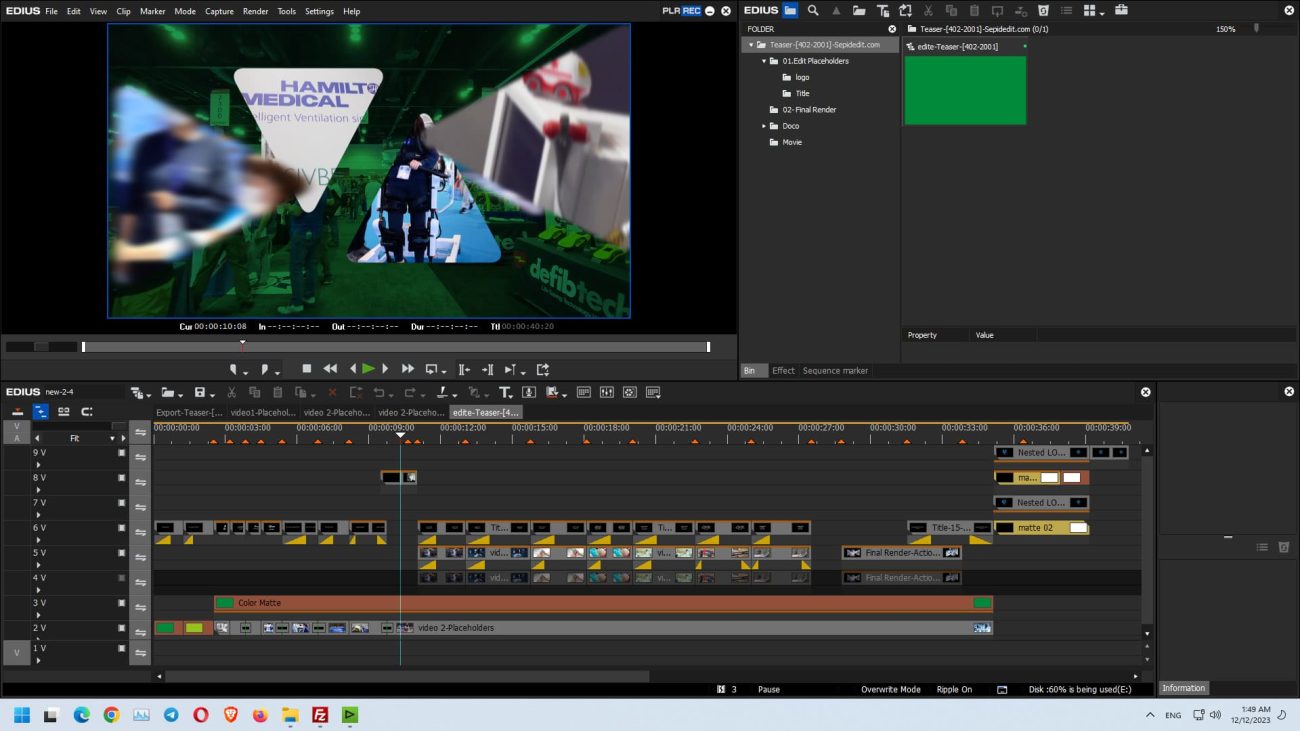Expand track 3 V with its arrow
This screenshot has height=731, width=1300.
[38, 615]
